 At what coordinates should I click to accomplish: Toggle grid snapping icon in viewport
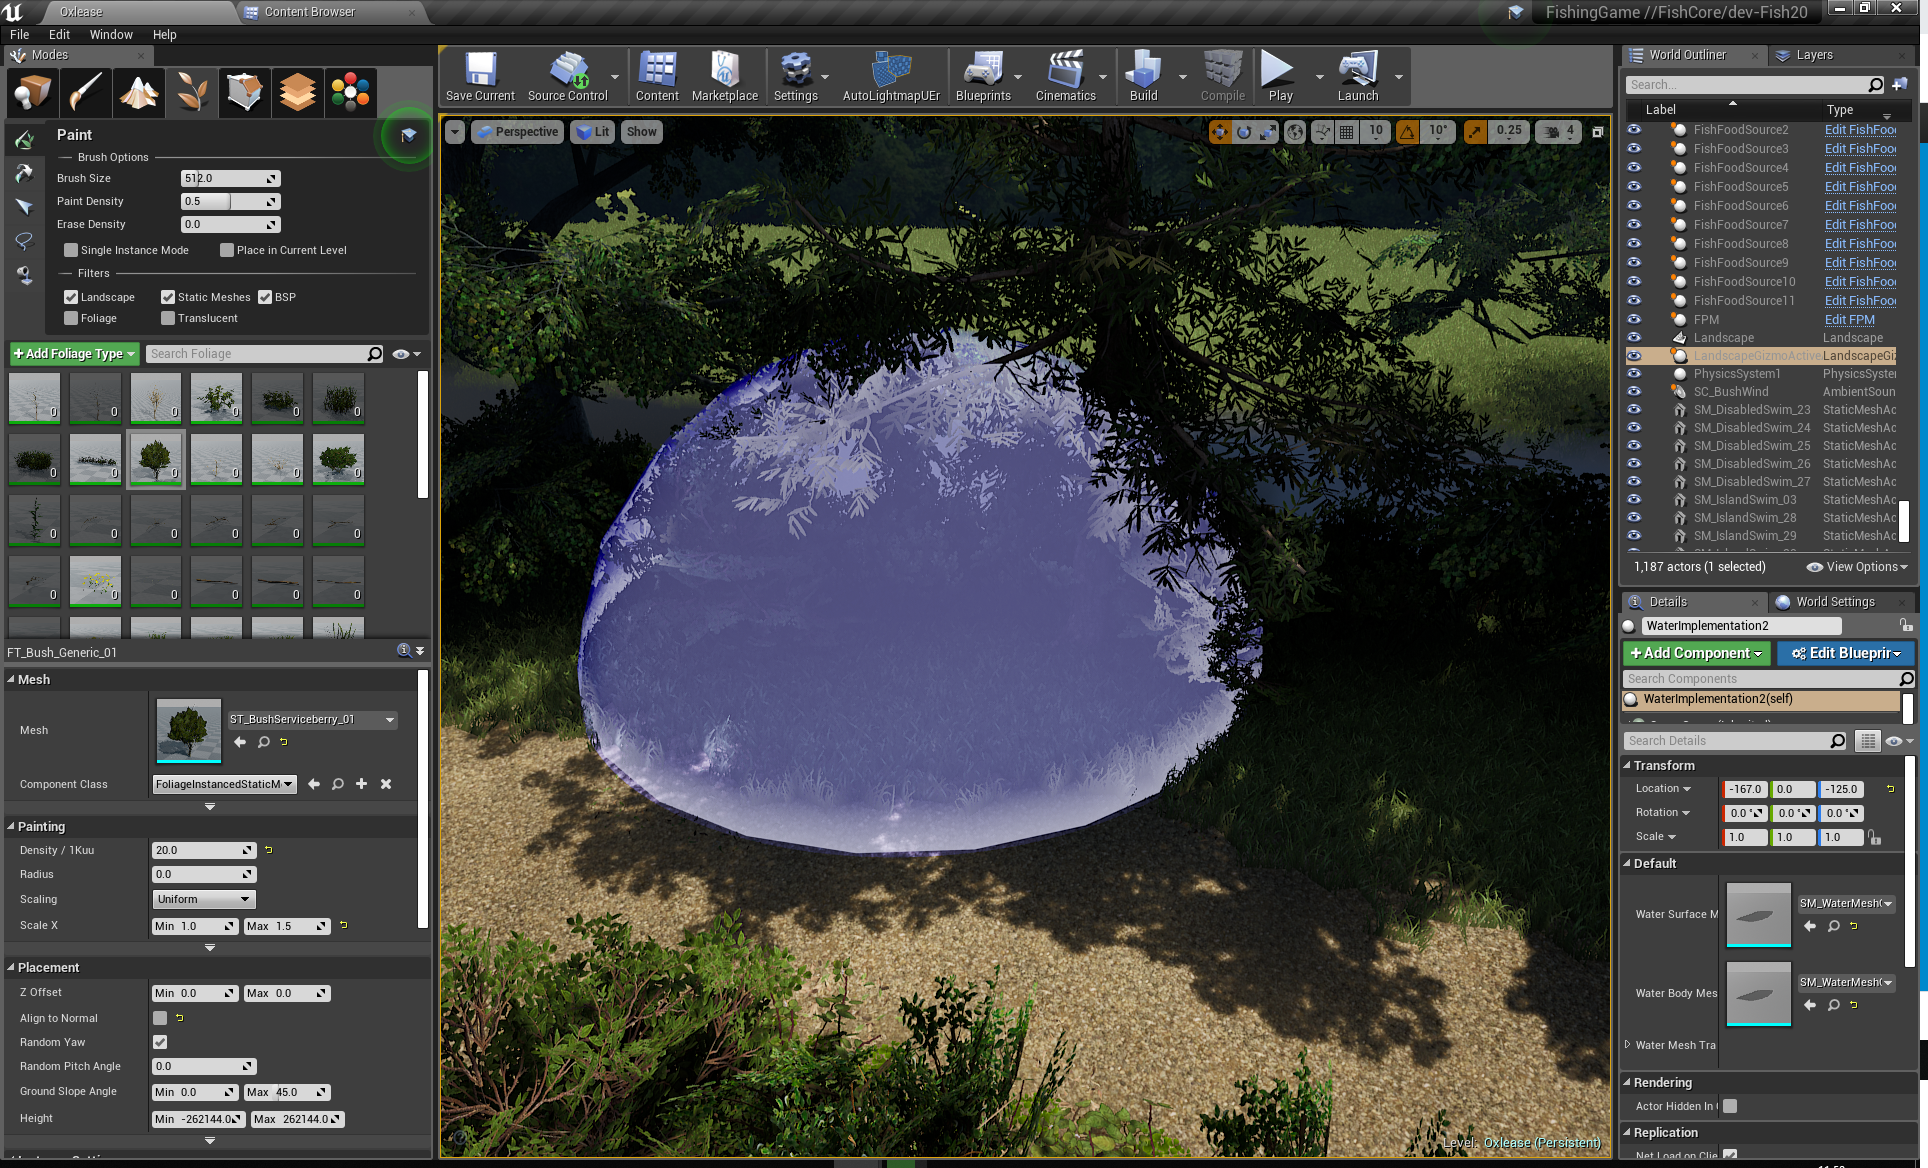tap(1347, 131)
